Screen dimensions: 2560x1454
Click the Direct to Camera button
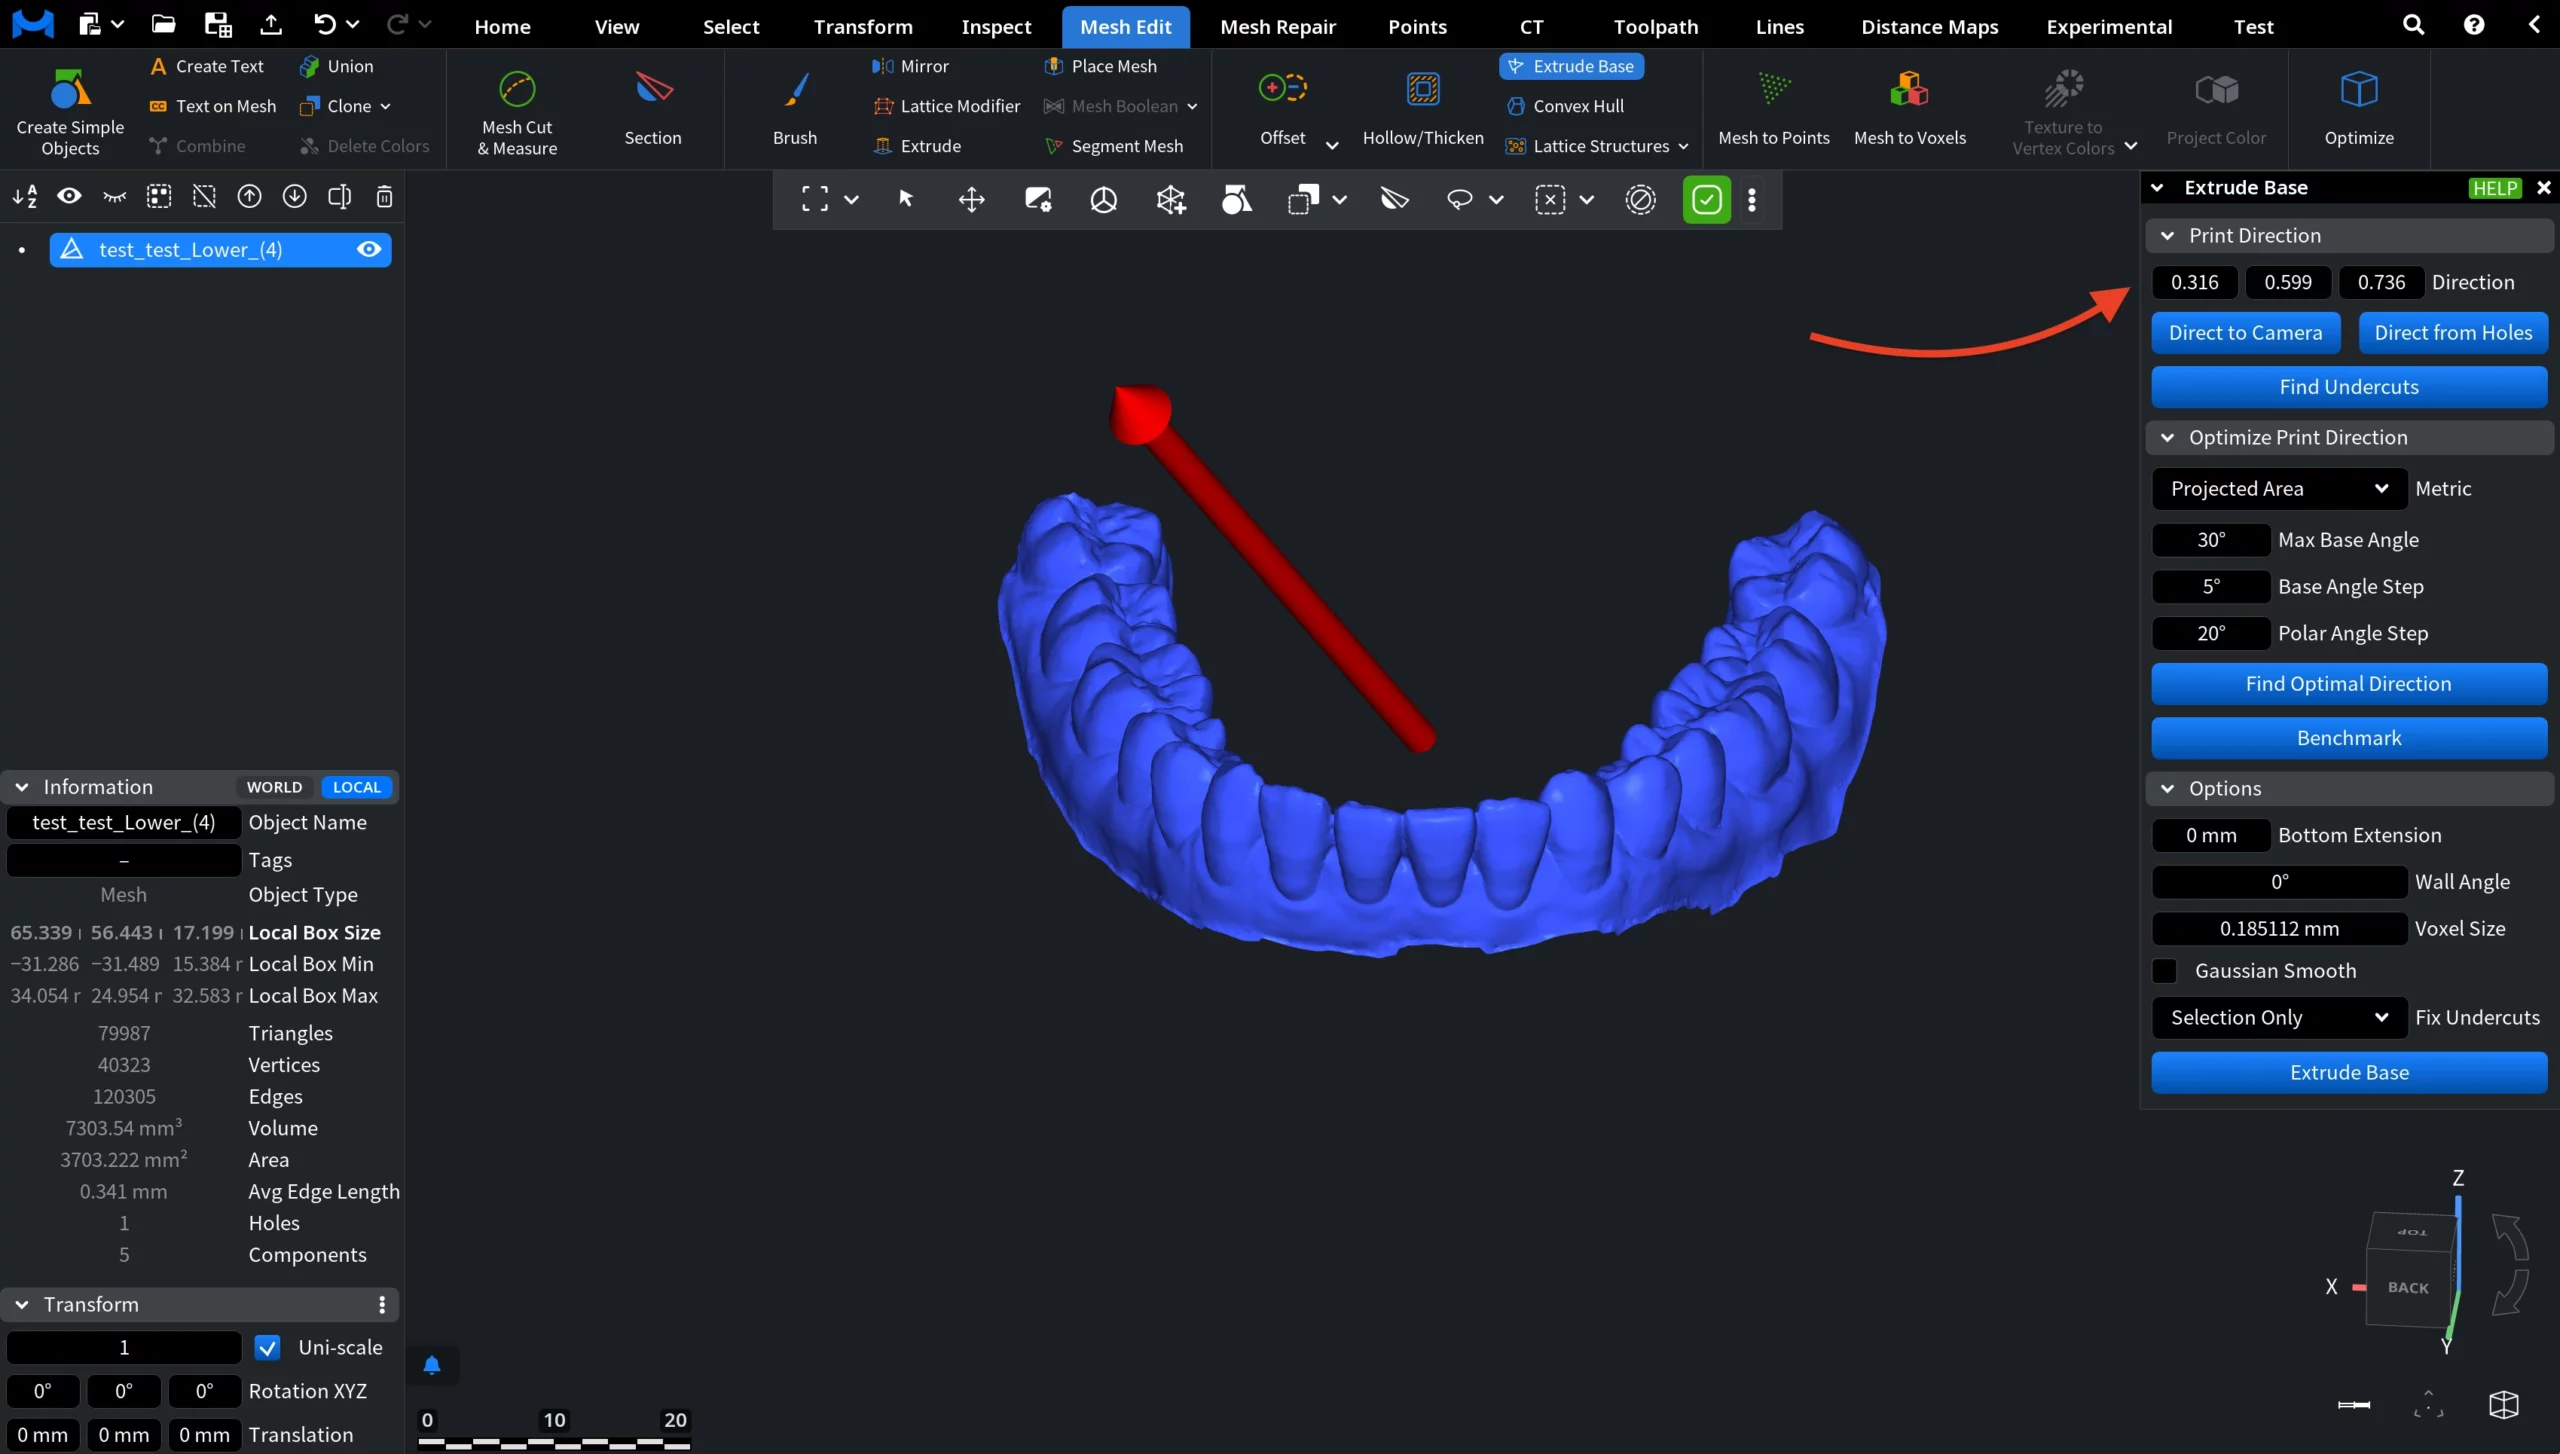2245,332
